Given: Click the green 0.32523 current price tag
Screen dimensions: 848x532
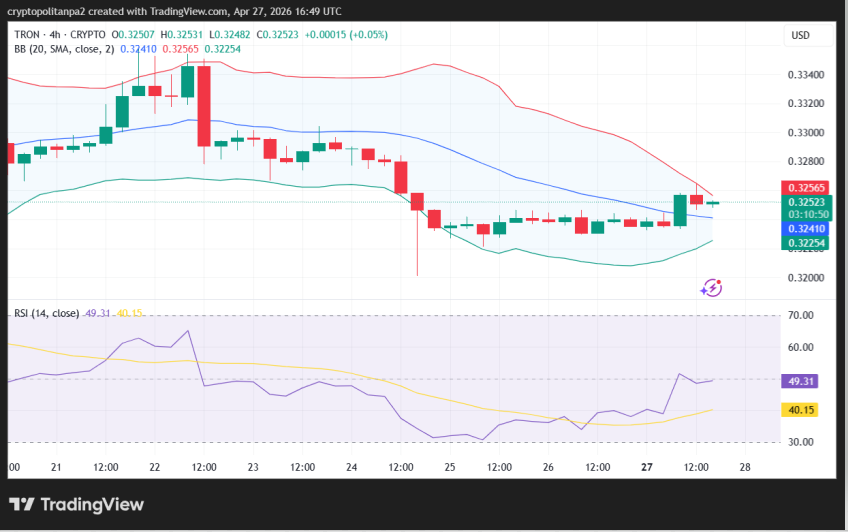Looking at the screenshot, I should click(805, 202).
